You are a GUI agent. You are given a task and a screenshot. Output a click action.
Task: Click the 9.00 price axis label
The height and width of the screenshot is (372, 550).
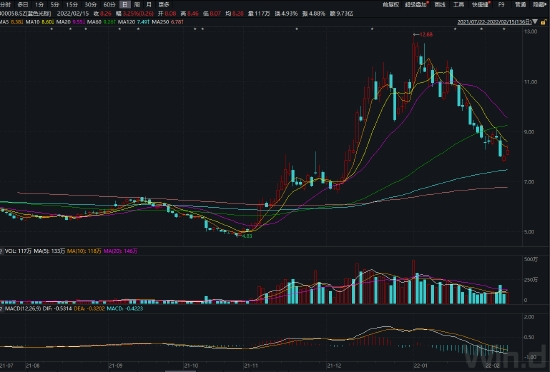530,132
